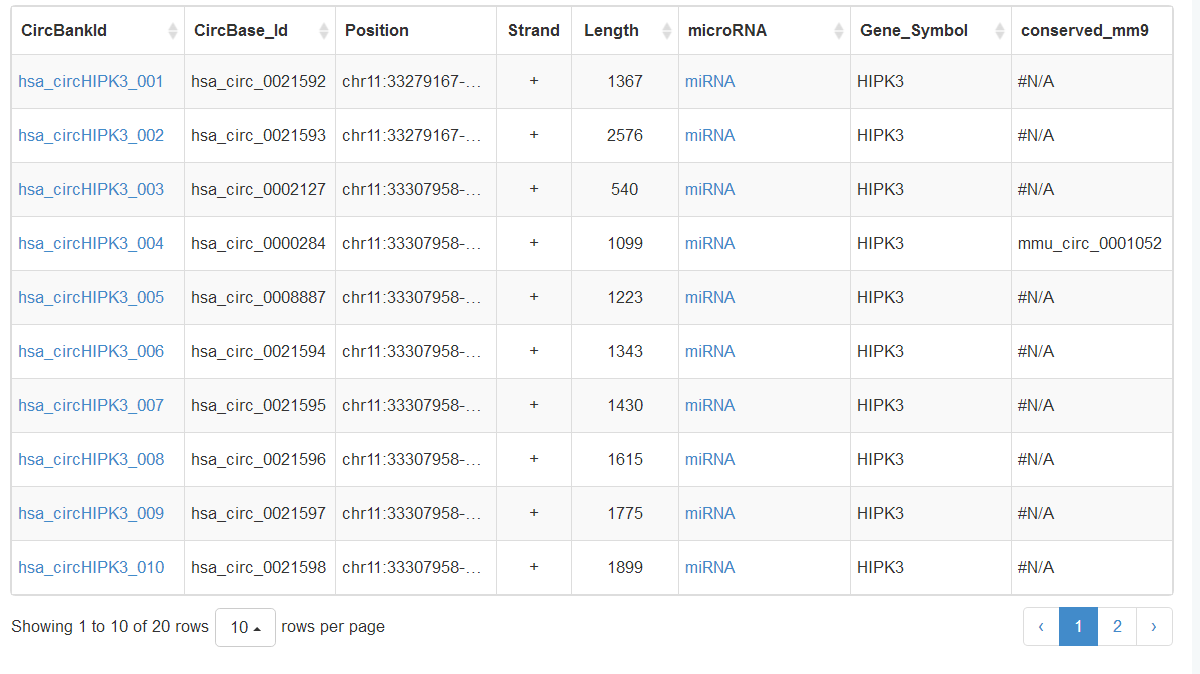The height and width of the screenshot is (674, 1200).
Task: Toggle microRNA column sort arrows
Action: click(x=838, y=31)
